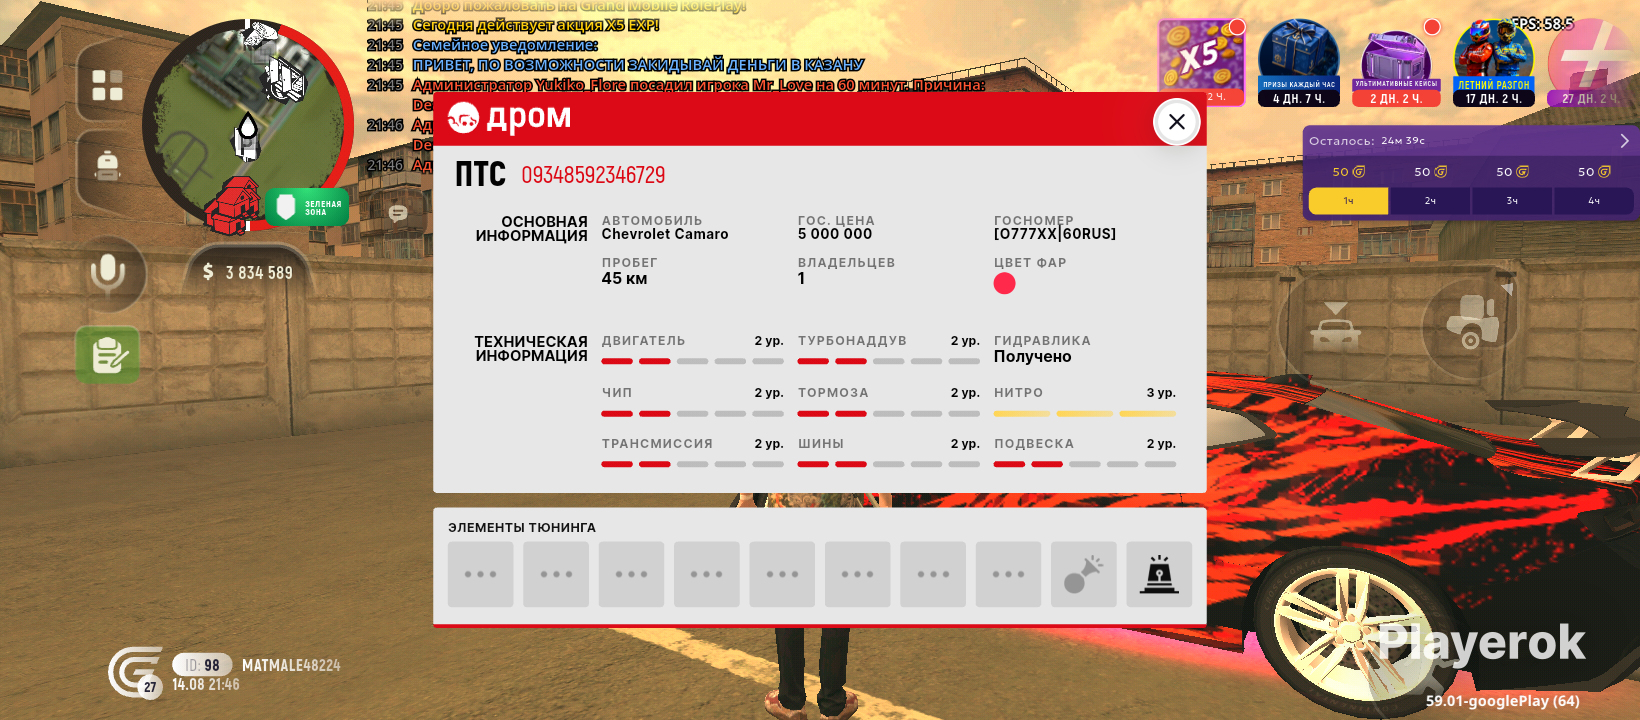Tap the Chevrolet Camaro vehicle name
The height and width of the screenshot is (720, 1640).
pyautogui.click(x=665, y=234)
